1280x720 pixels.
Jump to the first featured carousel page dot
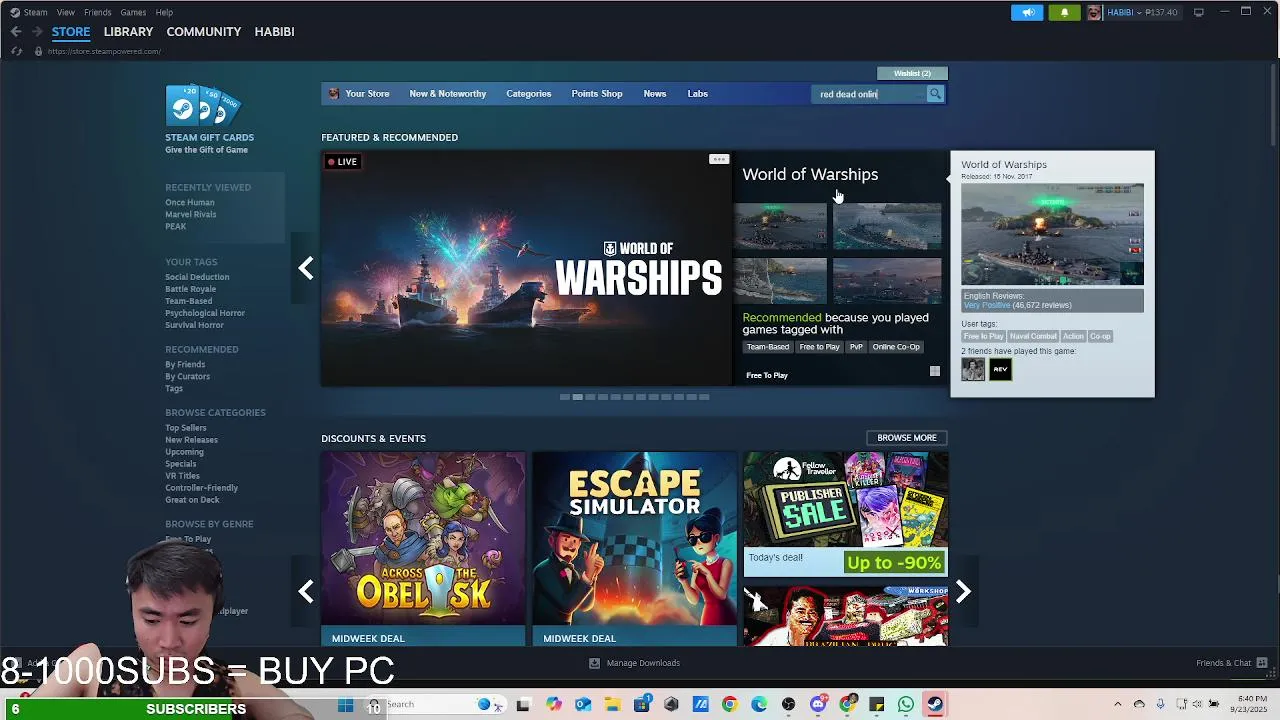tap(565, 397)
